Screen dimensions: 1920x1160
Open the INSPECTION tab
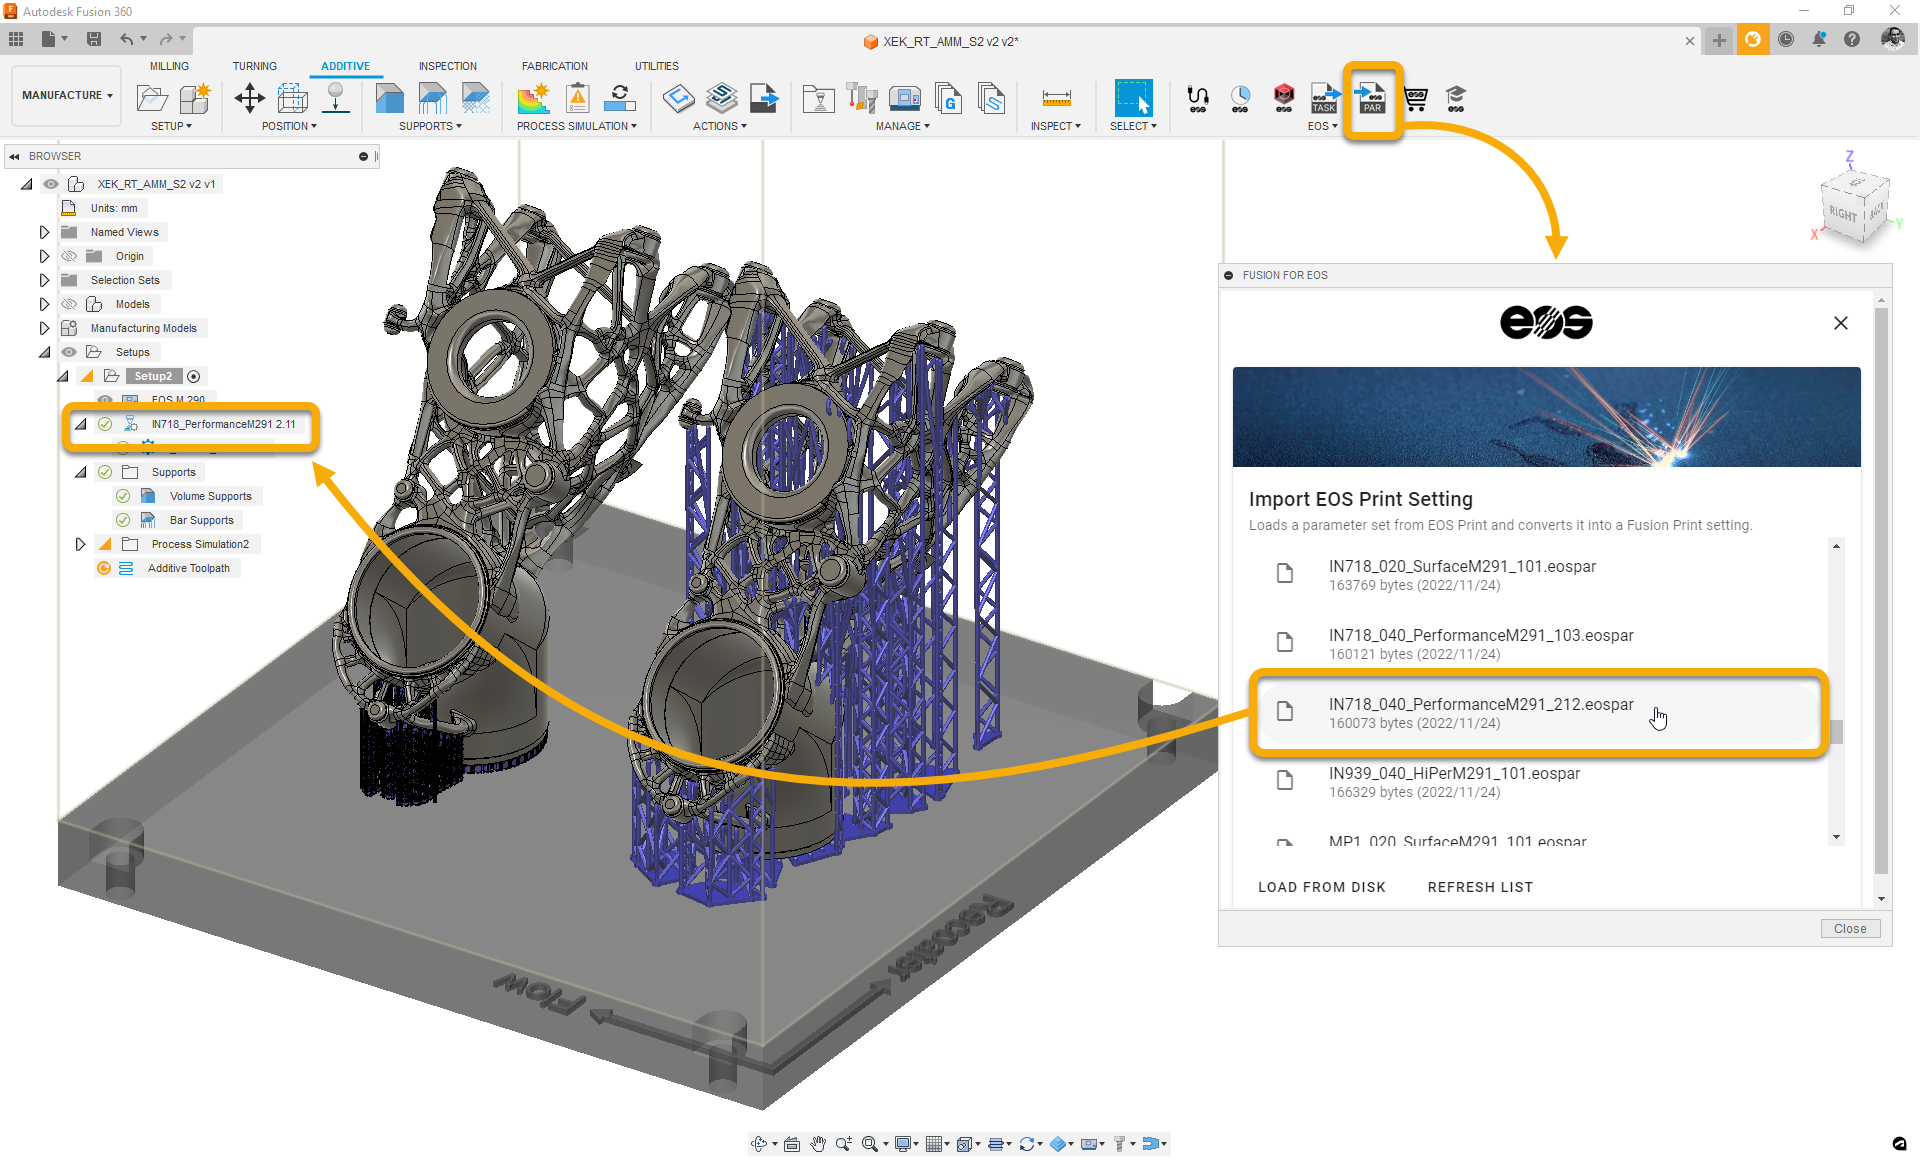[x=447, y=66]
